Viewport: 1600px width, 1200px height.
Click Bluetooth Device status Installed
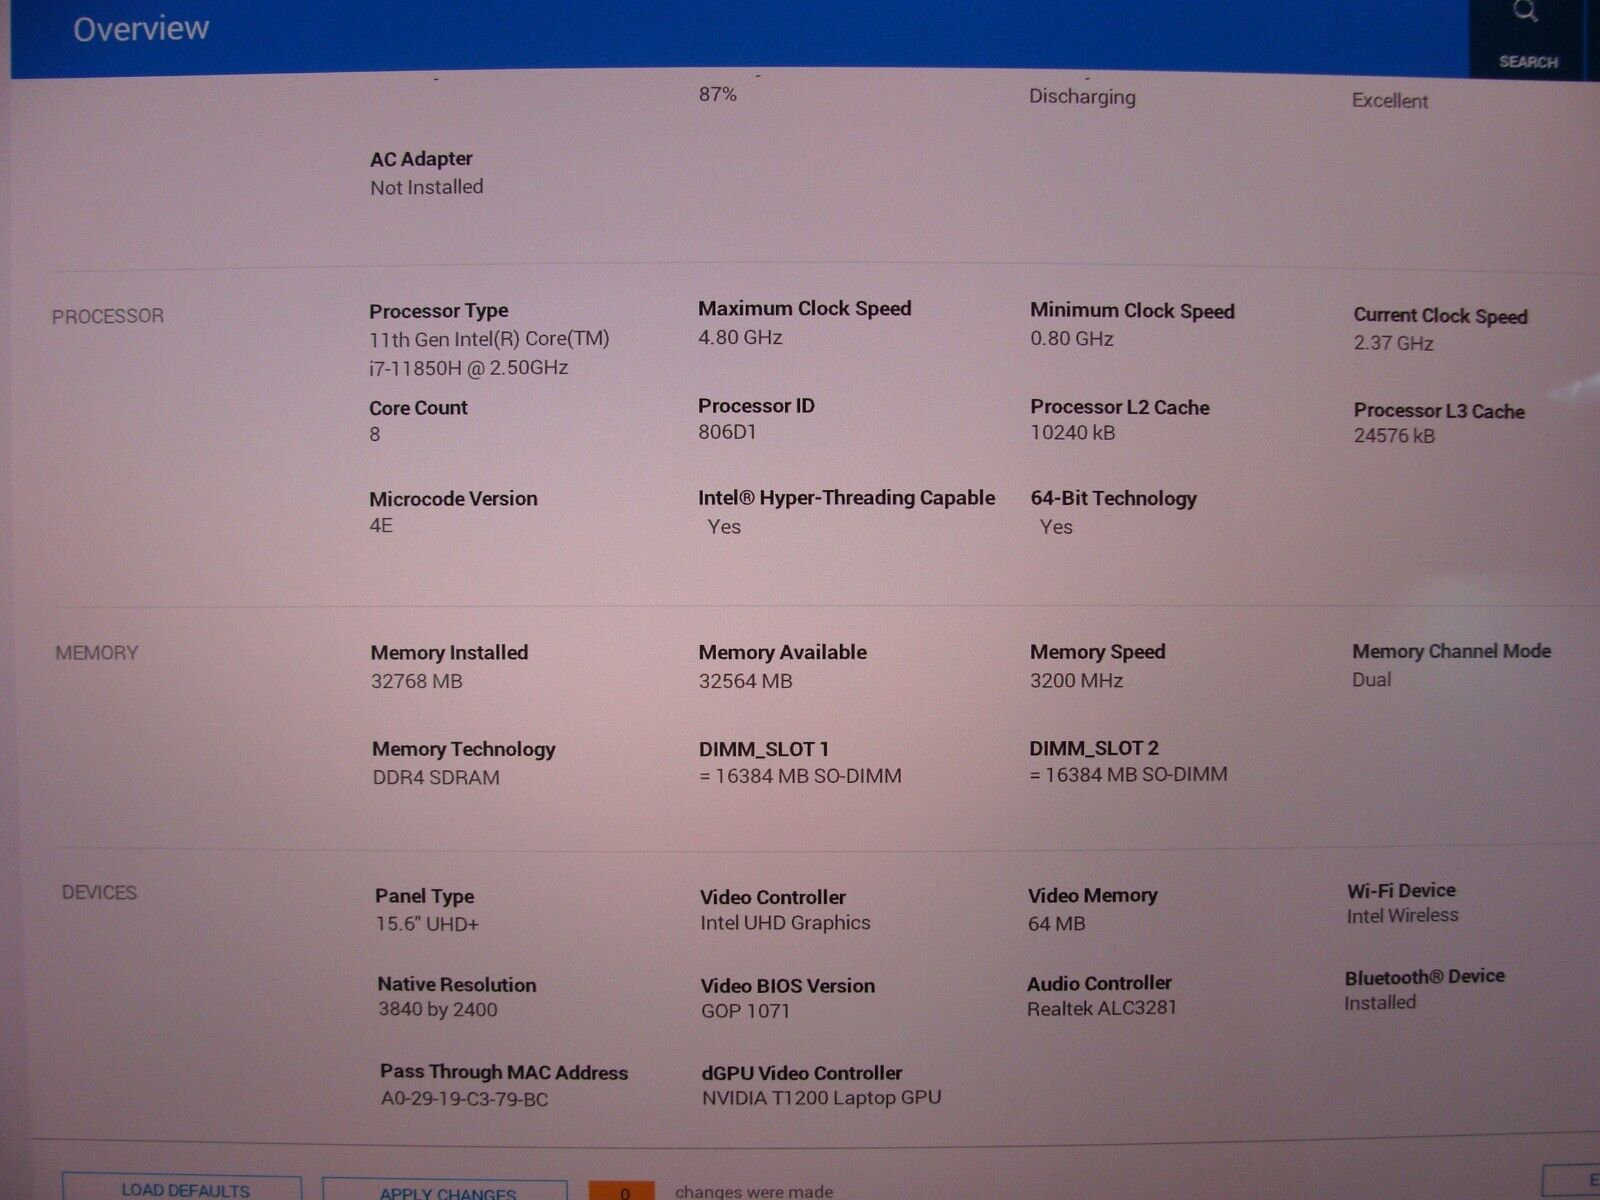click(1380, 1002)
